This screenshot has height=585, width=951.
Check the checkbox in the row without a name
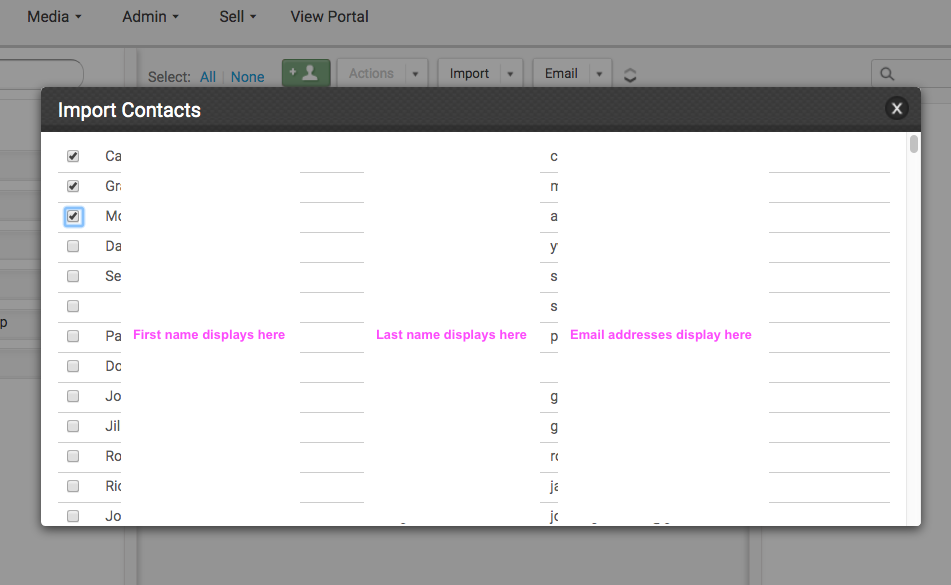pyautogui.click(x=73, y=306)
